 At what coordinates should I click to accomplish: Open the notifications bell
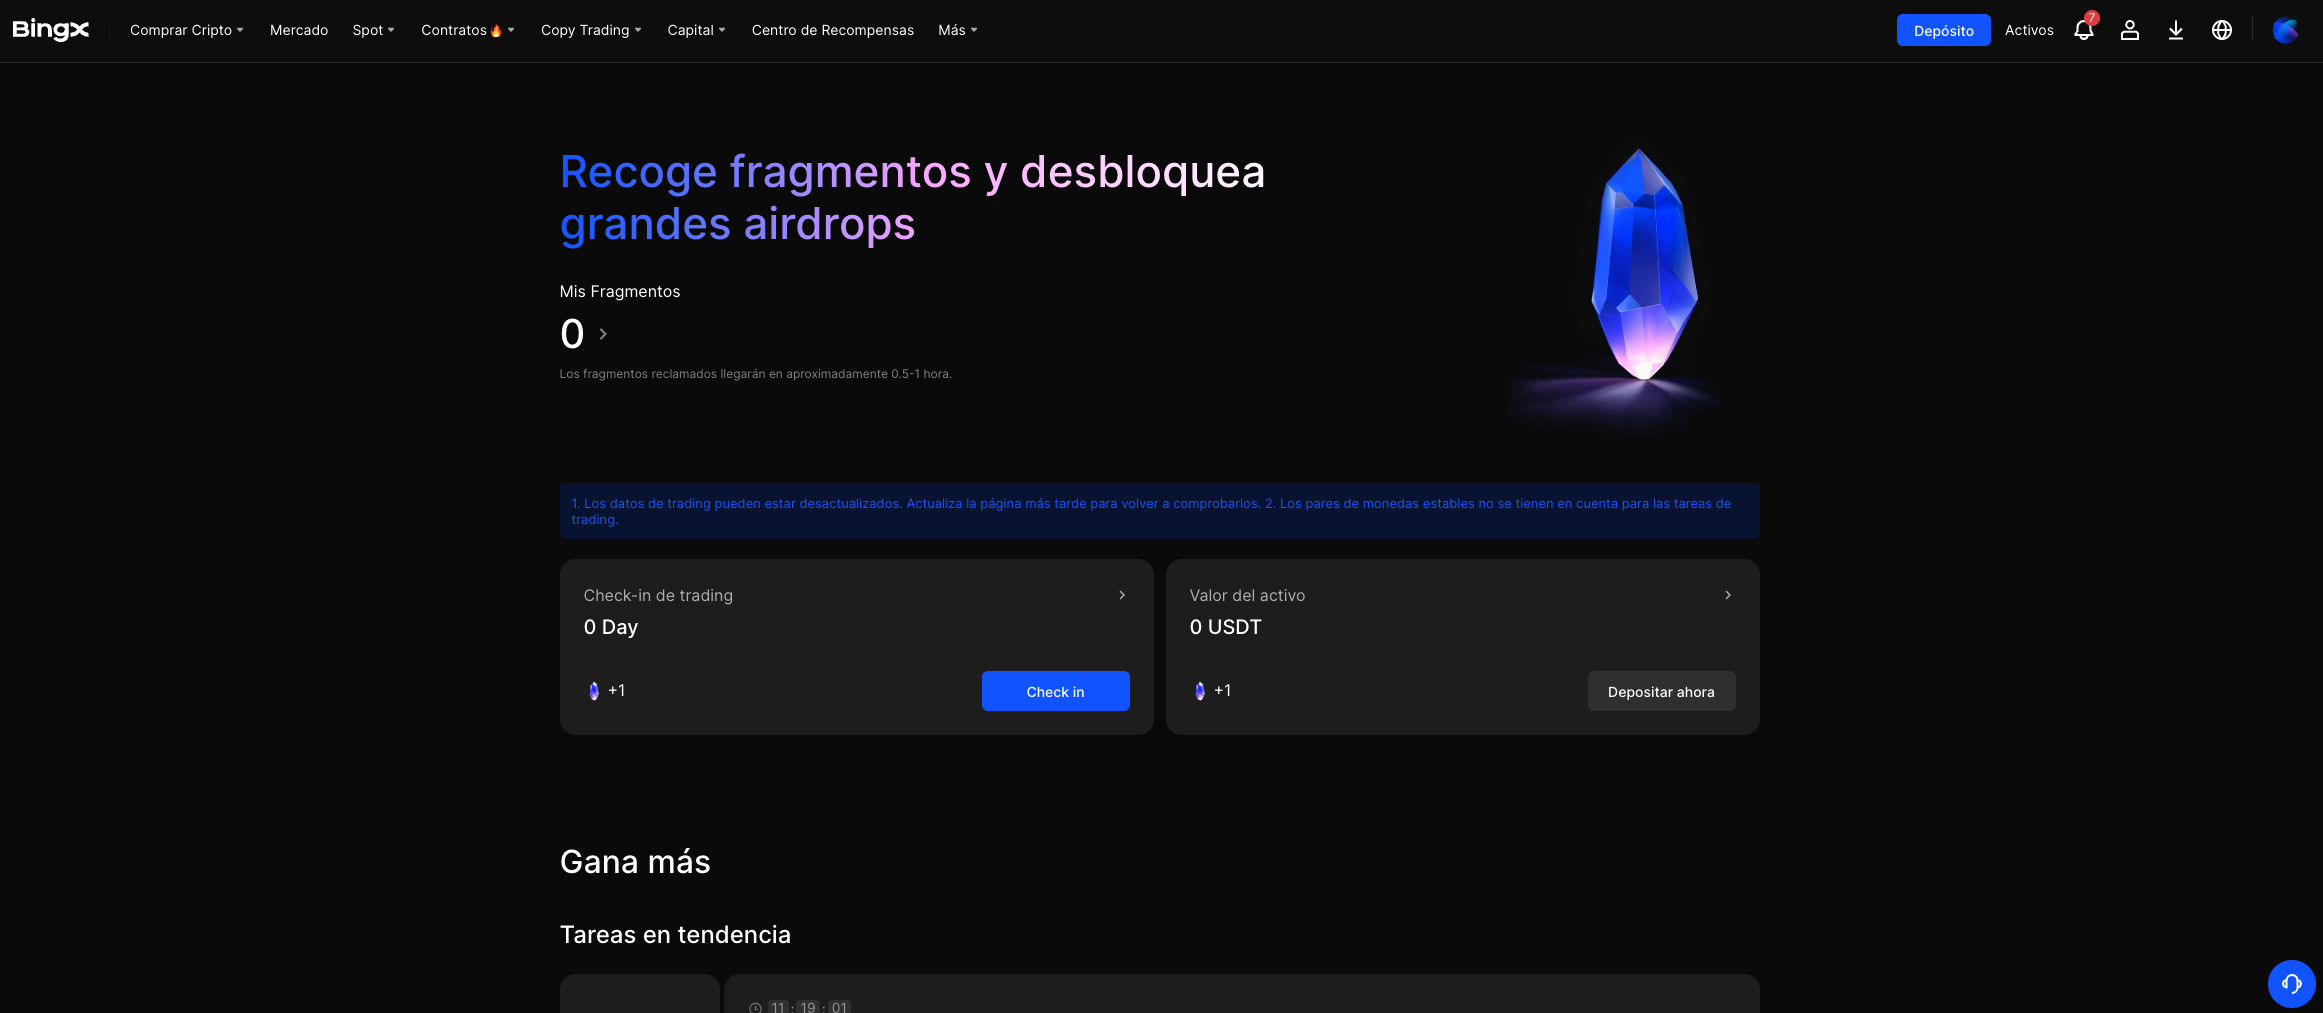tap(2083, 30)
